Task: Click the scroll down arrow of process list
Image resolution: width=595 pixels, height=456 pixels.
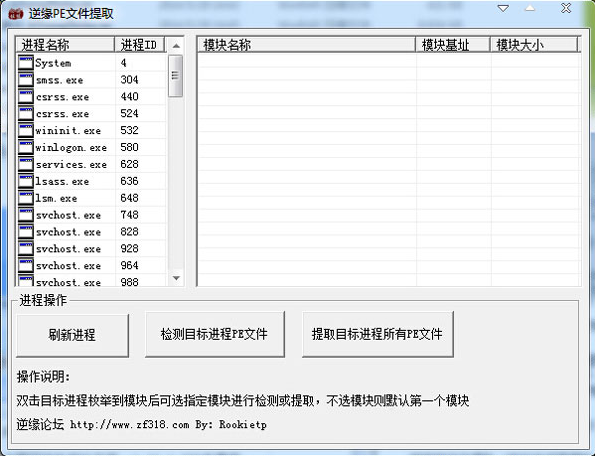Action: click(x=176, y=278)
